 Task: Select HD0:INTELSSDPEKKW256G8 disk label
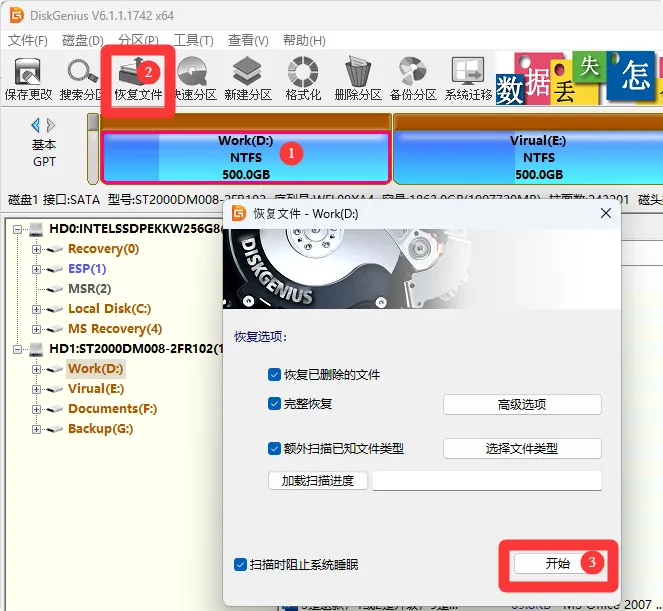[x=135, y=229]
